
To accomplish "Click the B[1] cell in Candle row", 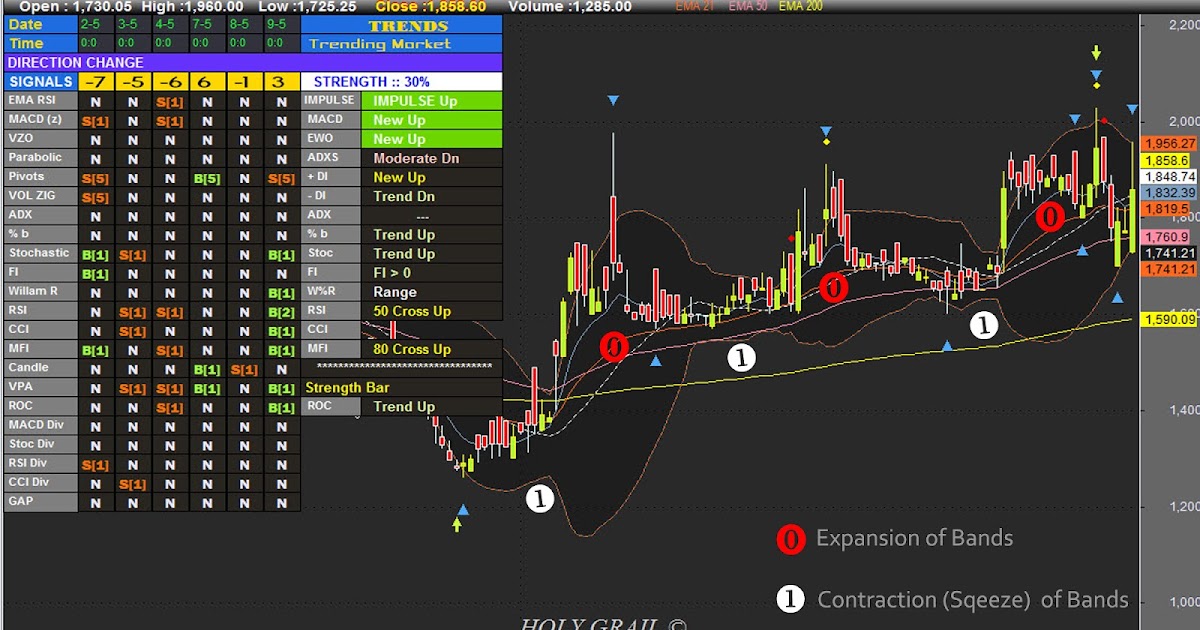I will [x=207, y=368].
